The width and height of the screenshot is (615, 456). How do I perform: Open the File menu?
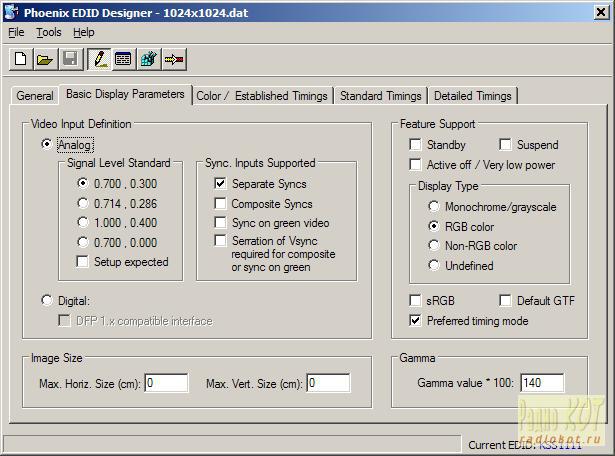(16, 32)
